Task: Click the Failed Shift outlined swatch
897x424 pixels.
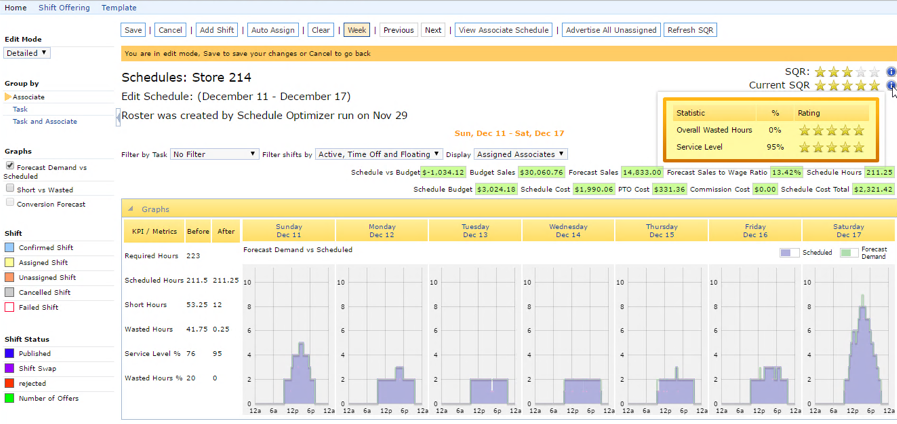Action: point(9,307)
